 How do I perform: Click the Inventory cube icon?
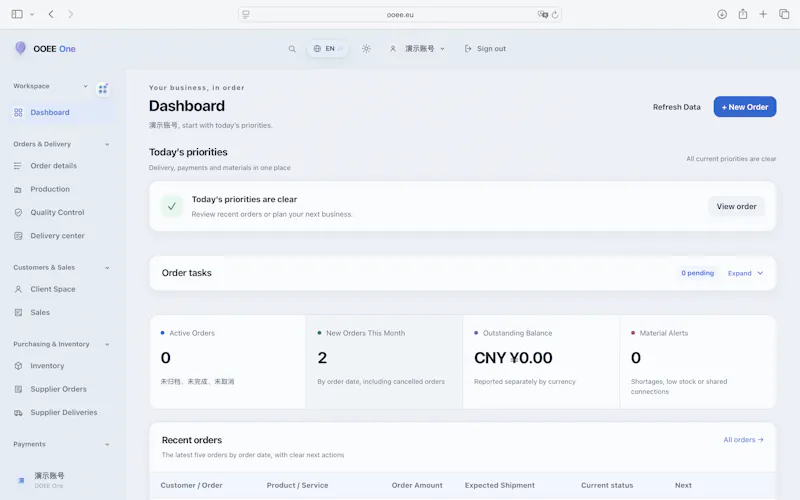pyautogui.click(x=18, y=366)
